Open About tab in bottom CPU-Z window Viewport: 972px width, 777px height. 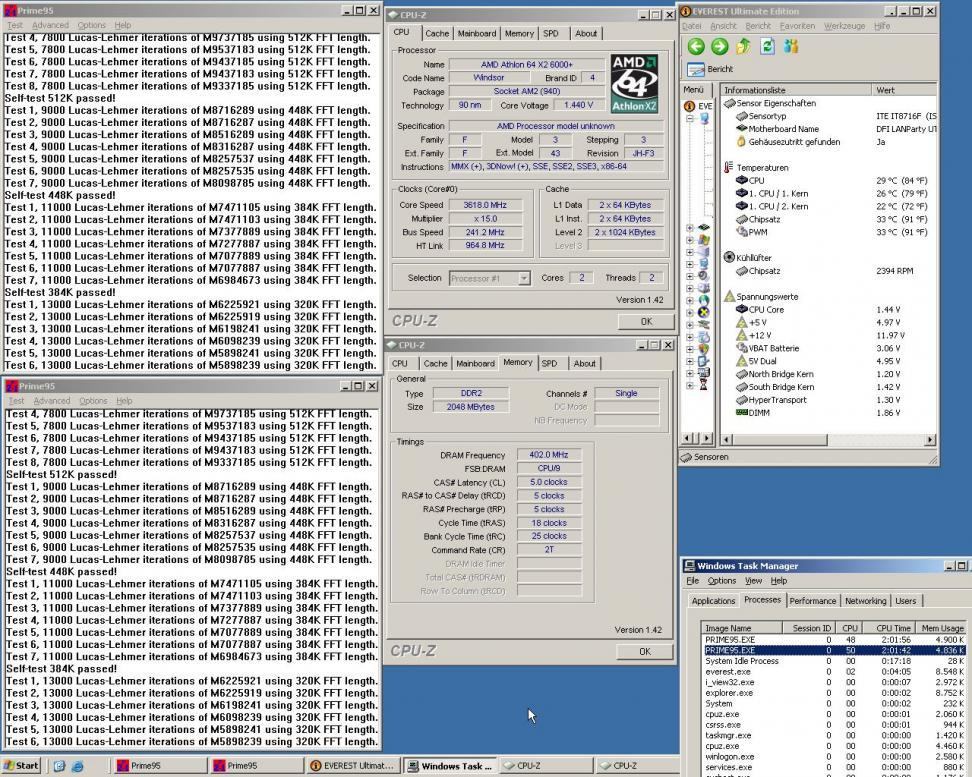point(584,363)
